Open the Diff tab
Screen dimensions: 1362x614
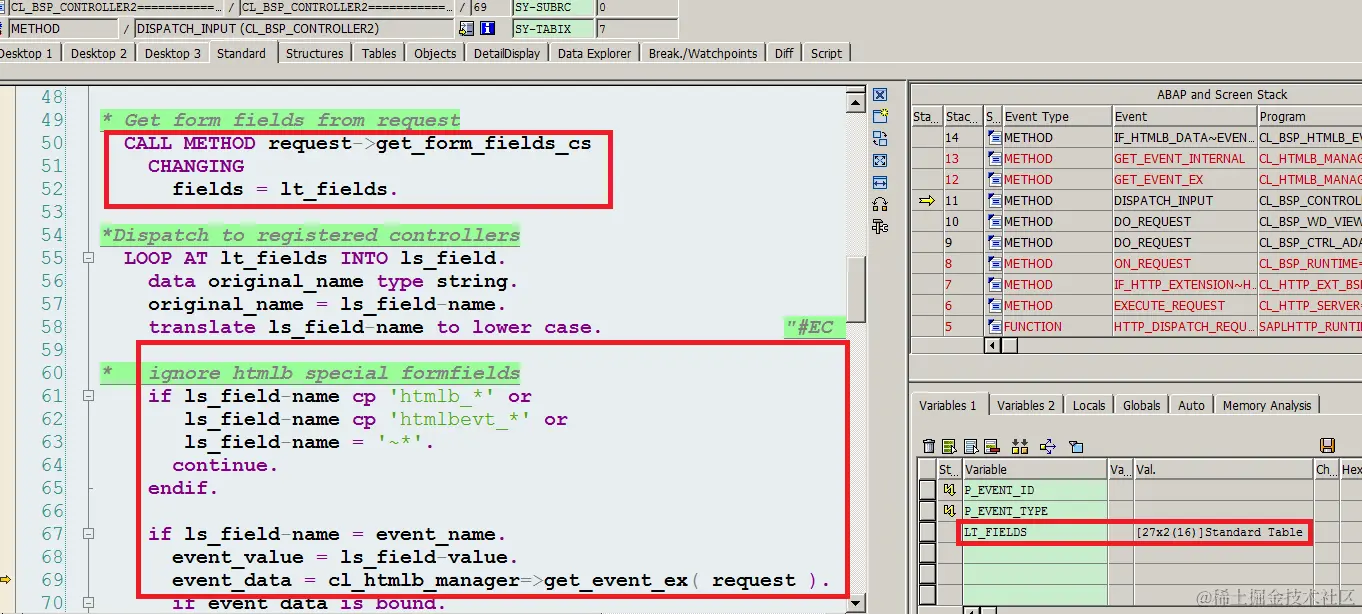(784, 53)
